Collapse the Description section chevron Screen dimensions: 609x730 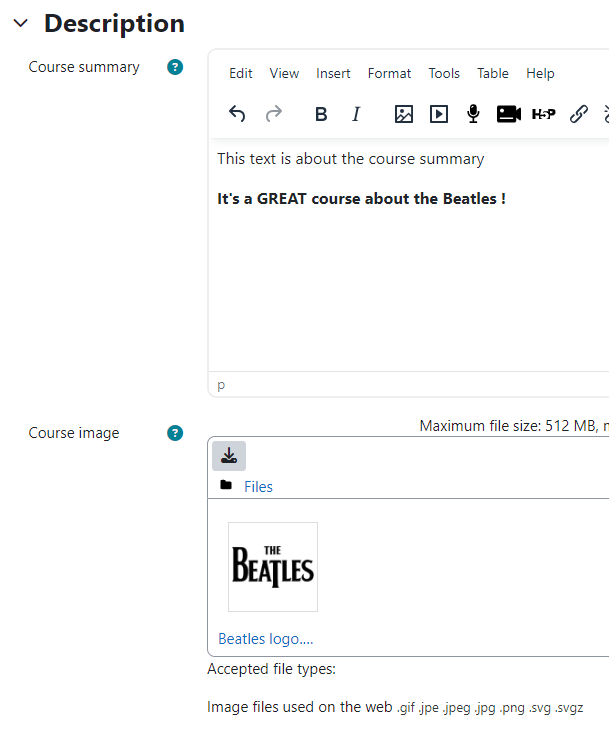(x=21, y=23)
